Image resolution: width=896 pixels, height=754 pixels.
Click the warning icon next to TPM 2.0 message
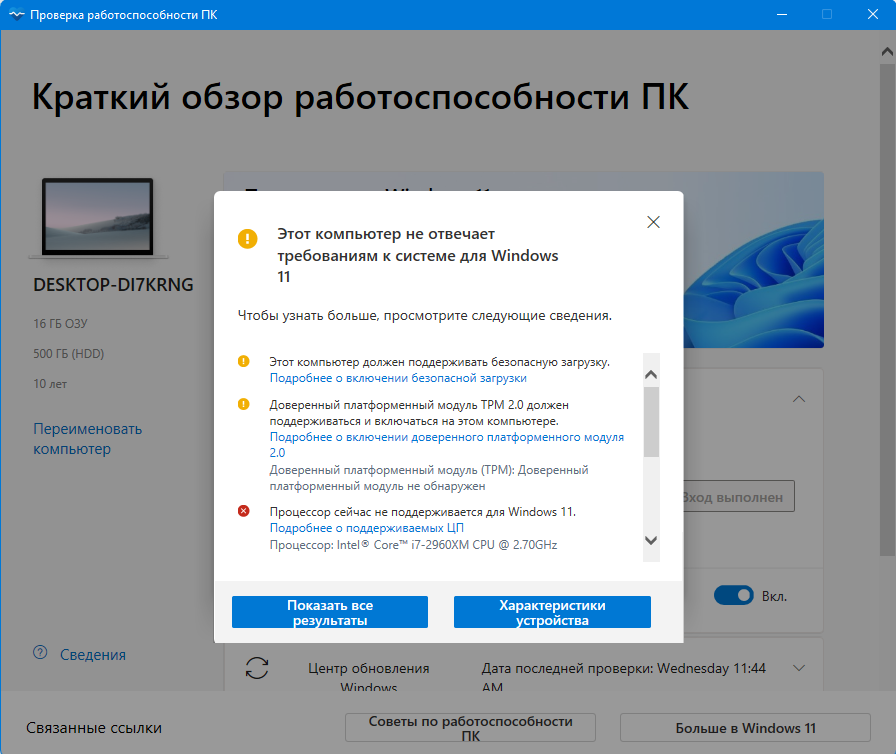(x=243, y=404)
